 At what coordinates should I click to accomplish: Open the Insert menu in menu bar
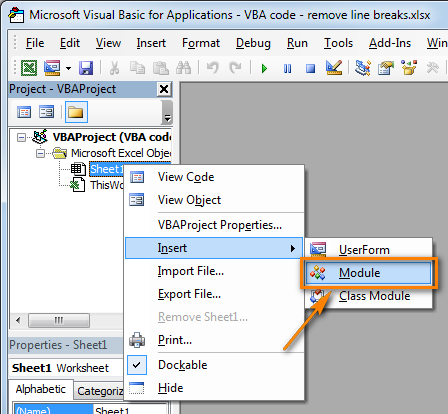[x=151, y=43]
